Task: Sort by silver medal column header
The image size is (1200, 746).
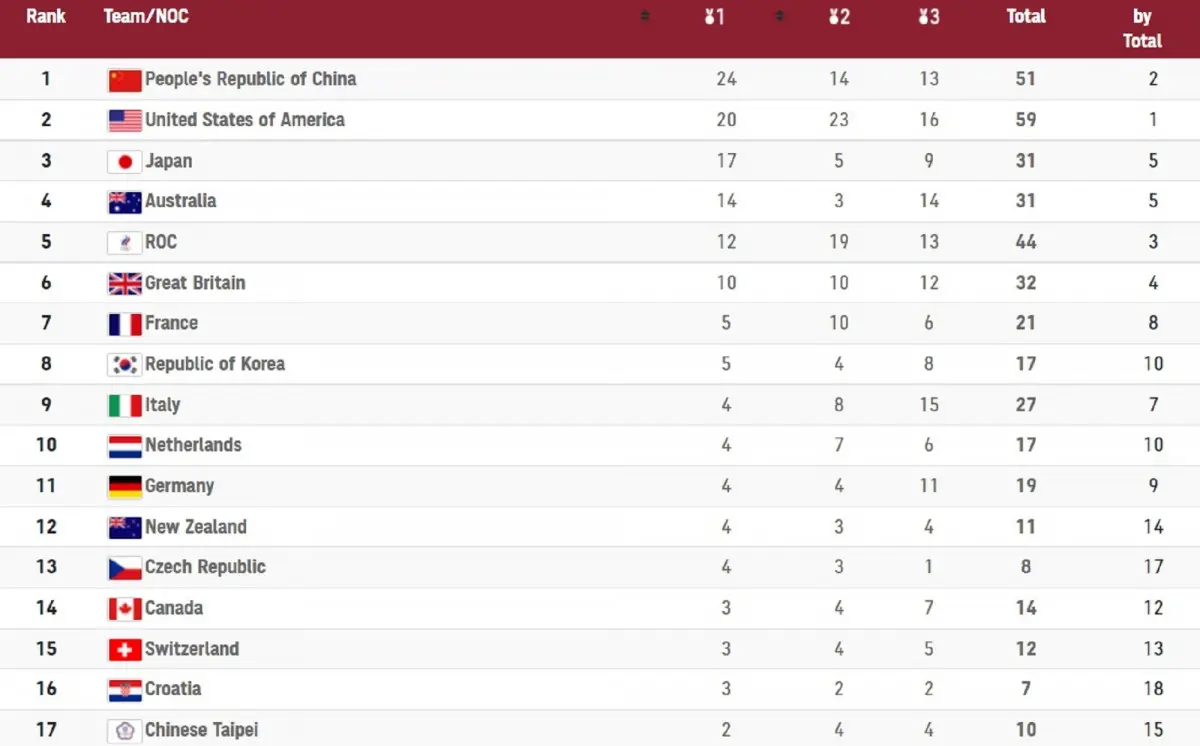Action: point(839,17)
